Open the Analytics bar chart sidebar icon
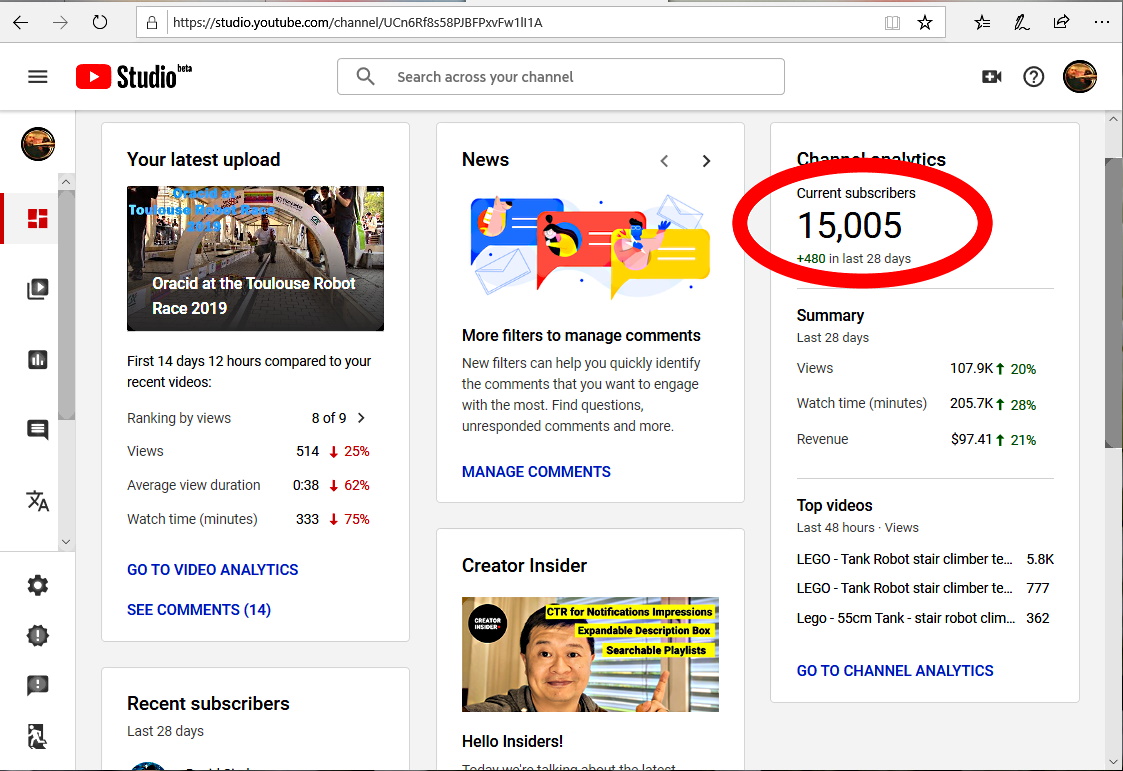 [37, 359]
